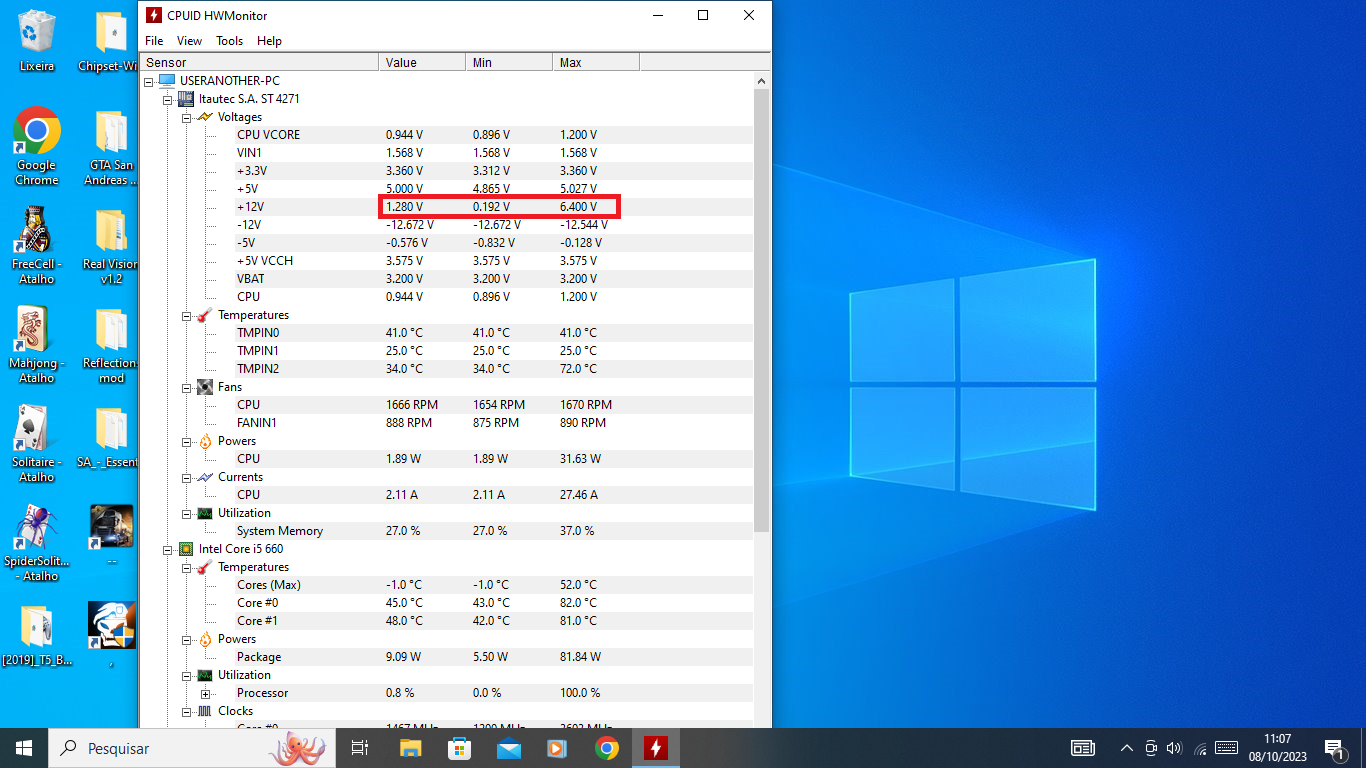This screenshot has width=1366, height=768.
Task: Collapse the USERANOTHER-PC root node
Action: click(150, 81)
